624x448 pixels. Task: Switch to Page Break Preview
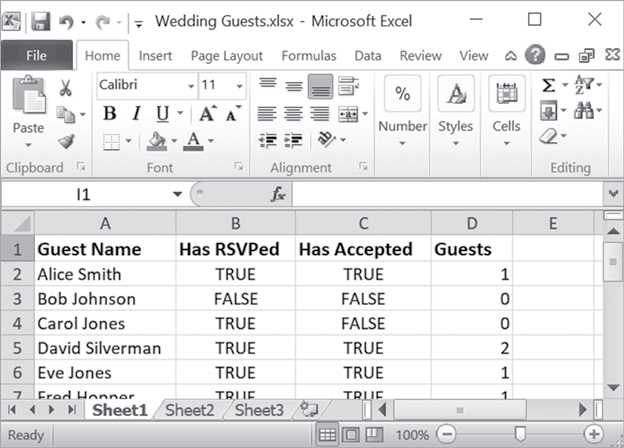pos(373,434)
